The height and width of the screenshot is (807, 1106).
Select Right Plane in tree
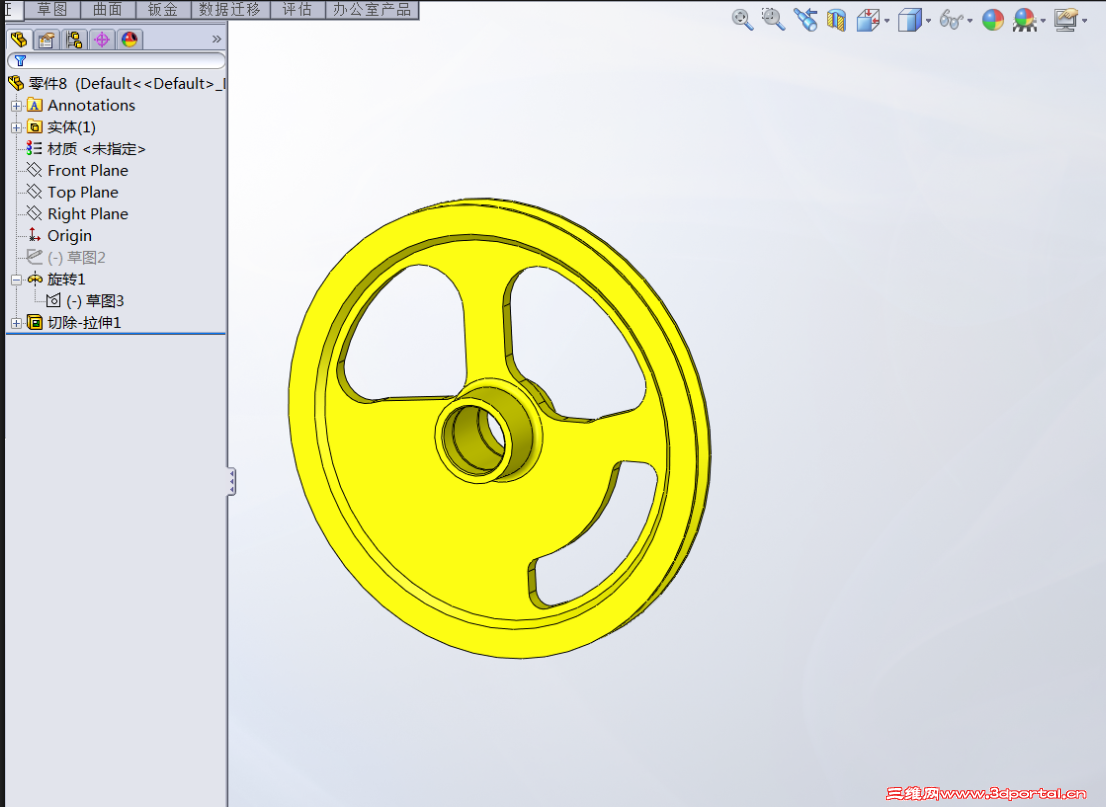87,214
